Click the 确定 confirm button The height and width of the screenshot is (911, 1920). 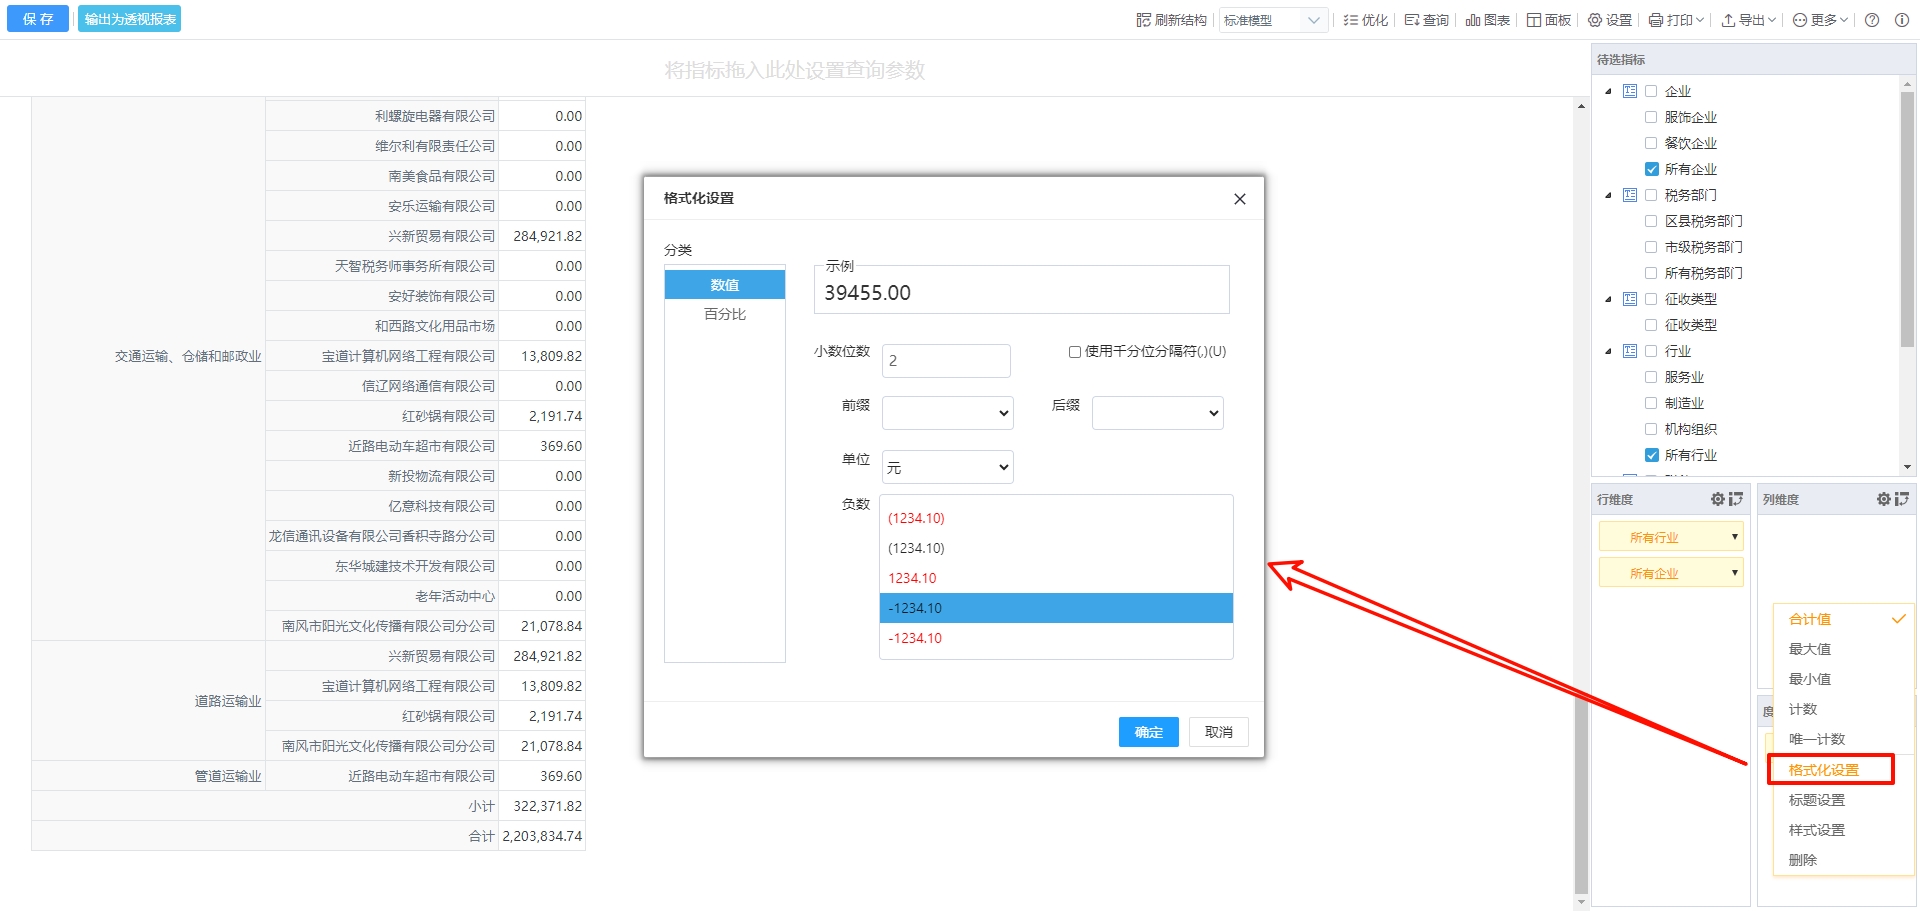[x=1148, y=732]
